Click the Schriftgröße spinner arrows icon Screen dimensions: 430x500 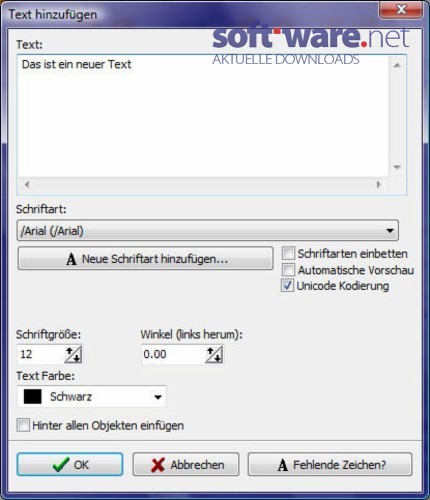click(x=73, y=354)
